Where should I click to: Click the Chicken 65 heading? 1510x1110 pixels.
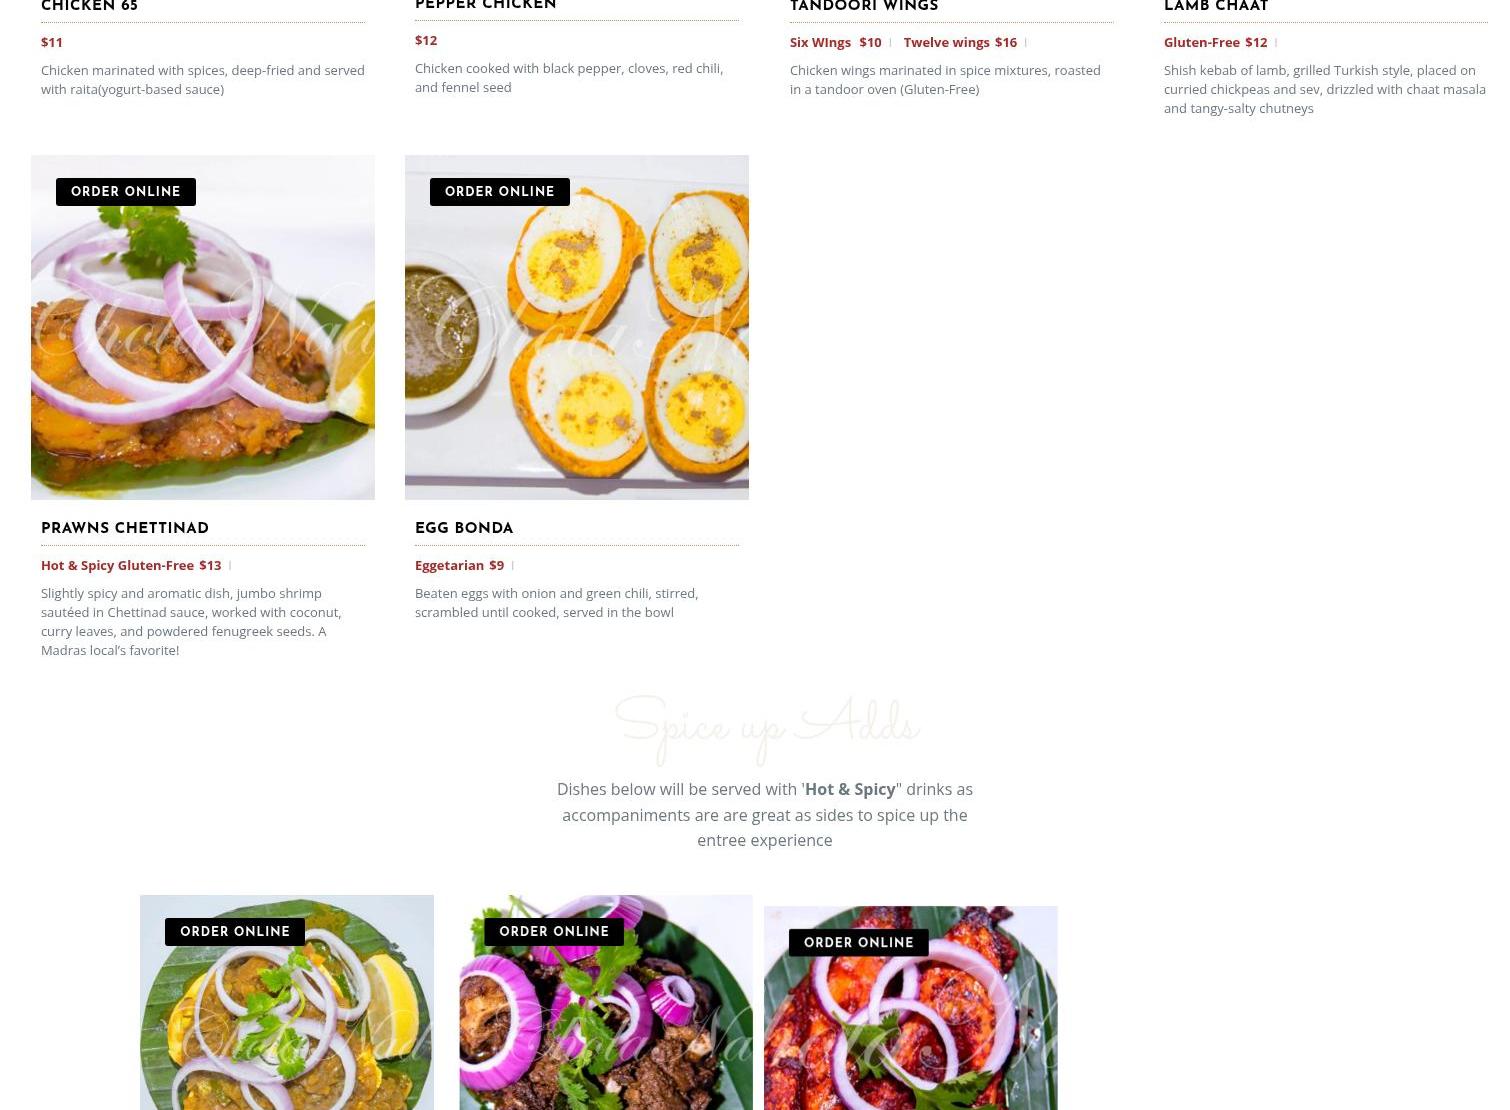pos(89,6)
